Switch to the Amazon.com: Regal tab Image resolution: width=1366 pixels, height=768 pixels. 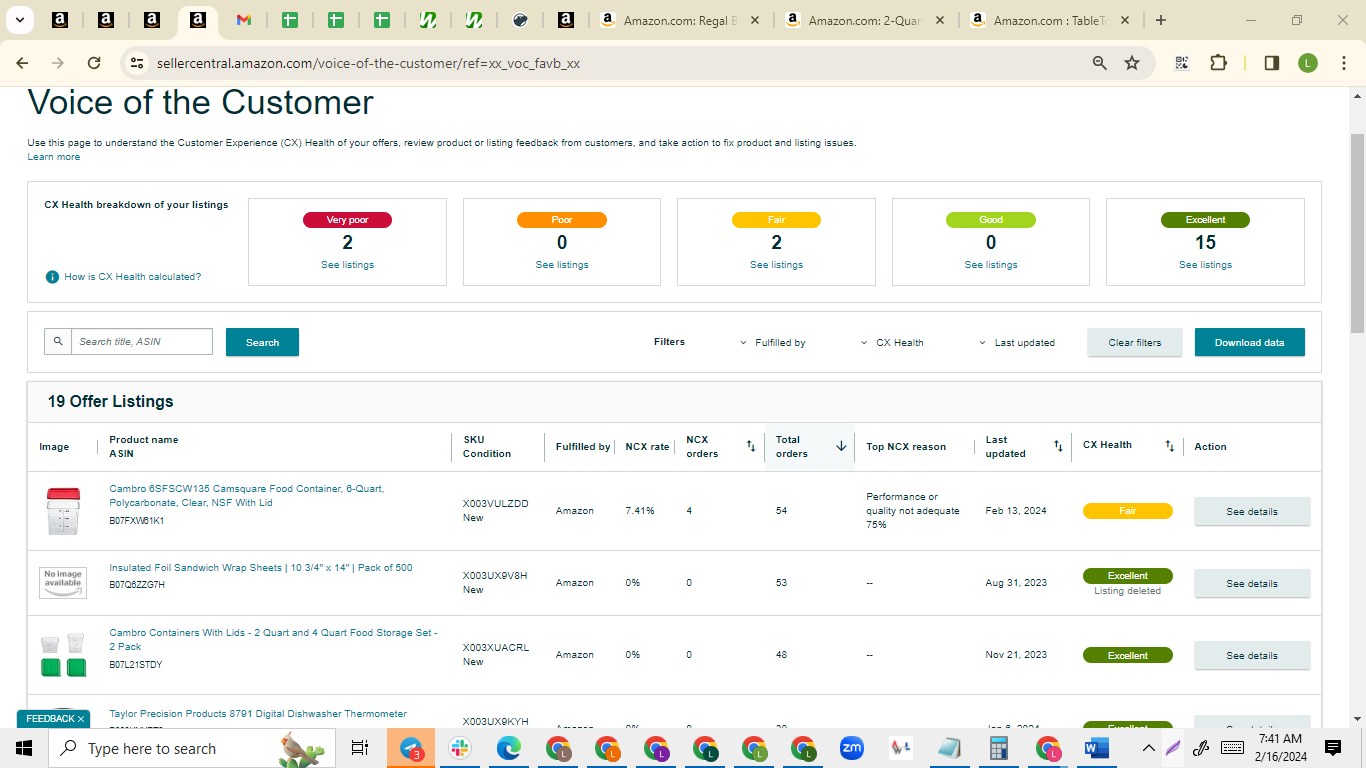[679, 20]
